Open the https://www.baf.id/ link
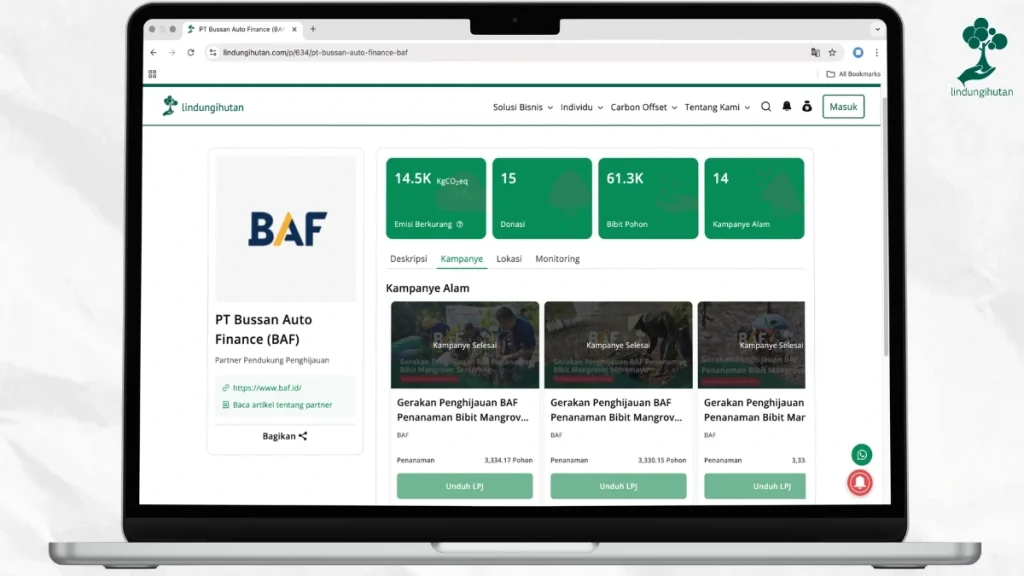Viewport: 1024px width, 576px height. [267, 387]
